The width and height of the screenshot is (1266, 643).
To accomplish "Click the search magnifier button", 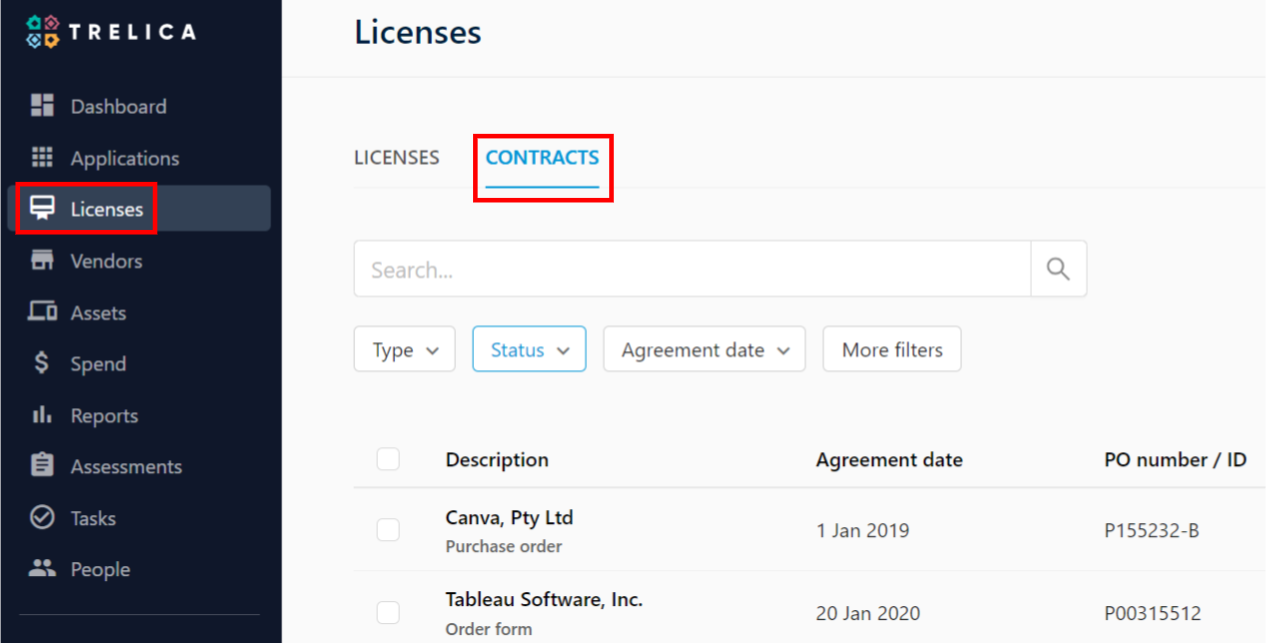I will click(1058, 269).
